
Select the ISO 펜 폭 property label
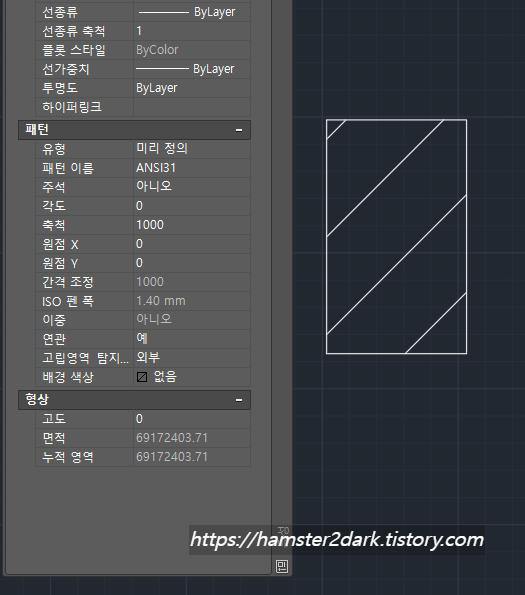[68, 301]
